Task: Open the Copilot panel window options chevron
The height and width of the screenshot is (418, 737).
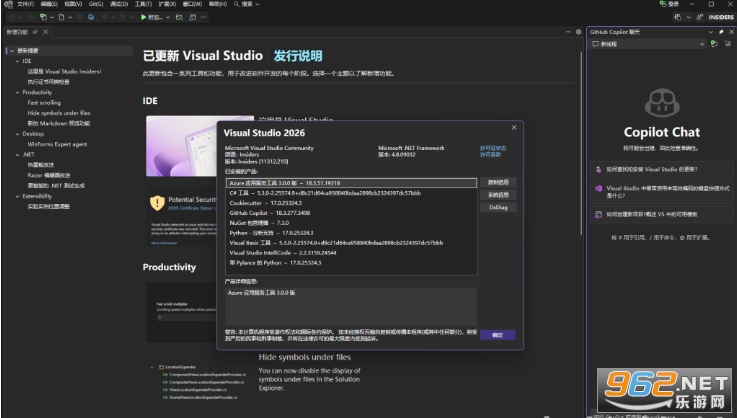Action: (x=711, y=32)
